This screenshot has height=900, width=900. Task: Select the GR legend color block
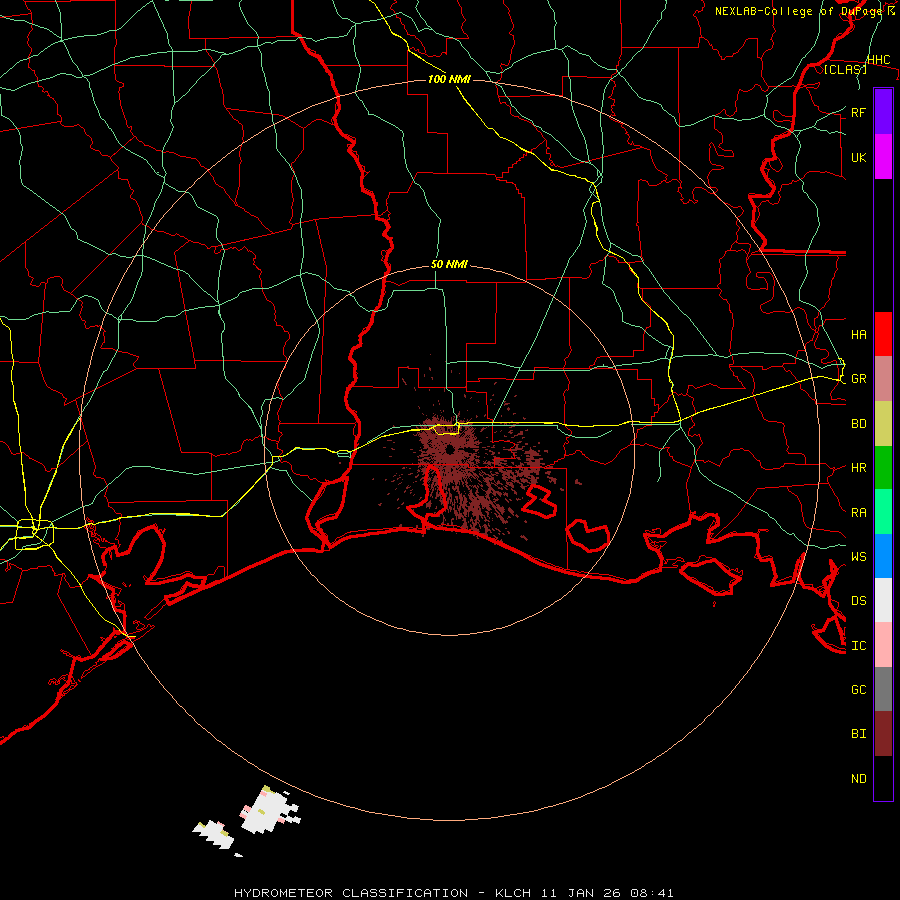[x=883, y=379]
